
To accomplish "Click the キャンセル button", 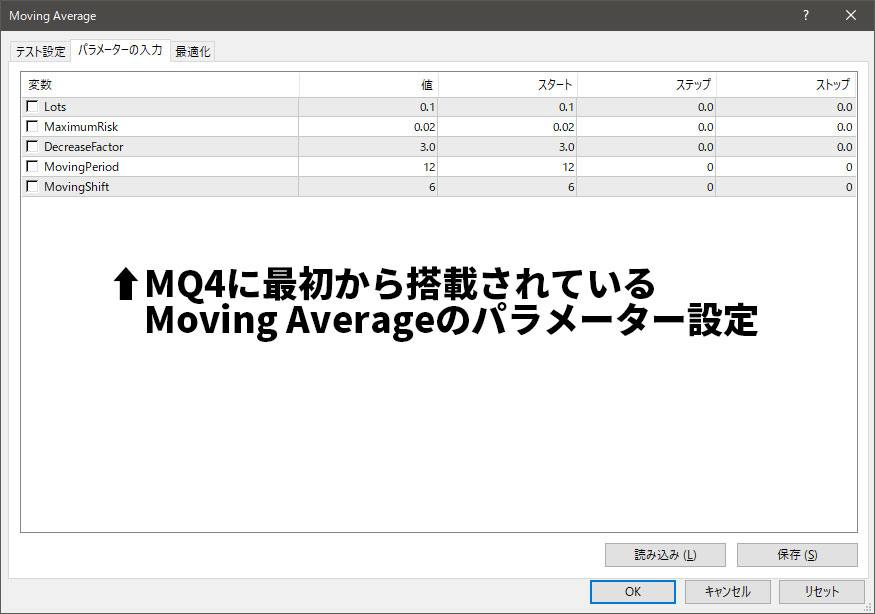I will point(727,591).
